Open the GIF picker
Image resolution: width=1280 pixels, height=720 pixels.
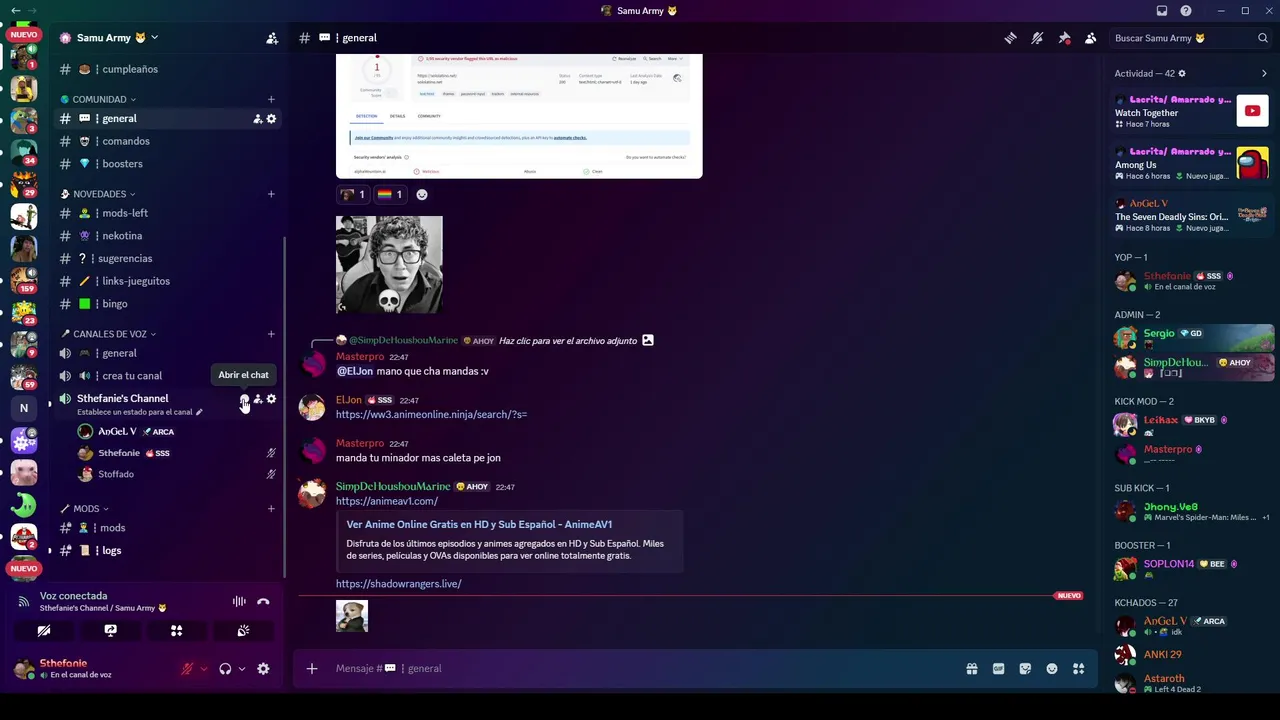coord(998,669)
